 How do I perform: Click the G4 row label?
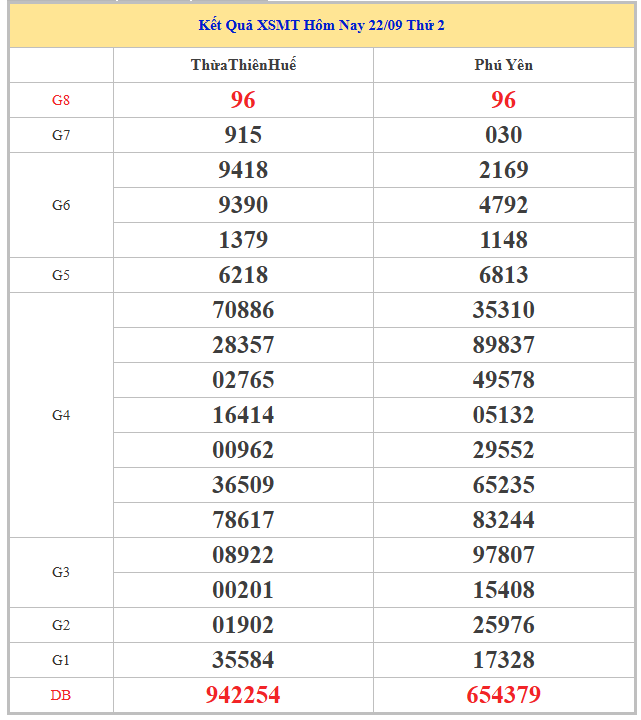coord(61,415)
